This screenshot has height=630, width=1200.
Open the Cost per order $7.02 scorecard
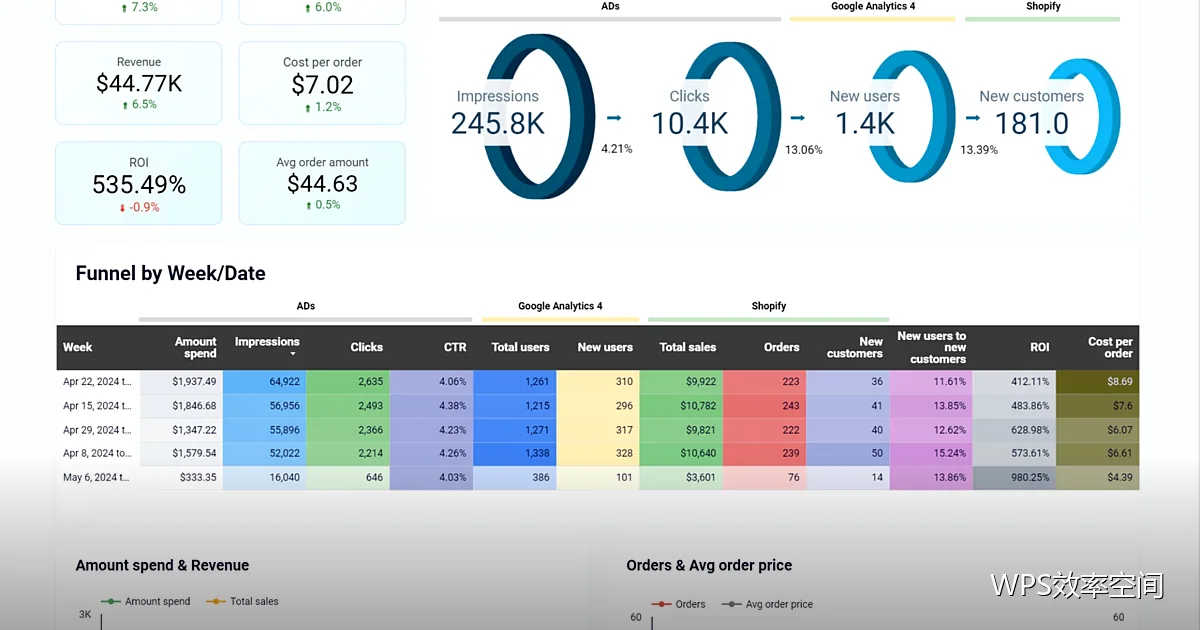click(322, 83)
